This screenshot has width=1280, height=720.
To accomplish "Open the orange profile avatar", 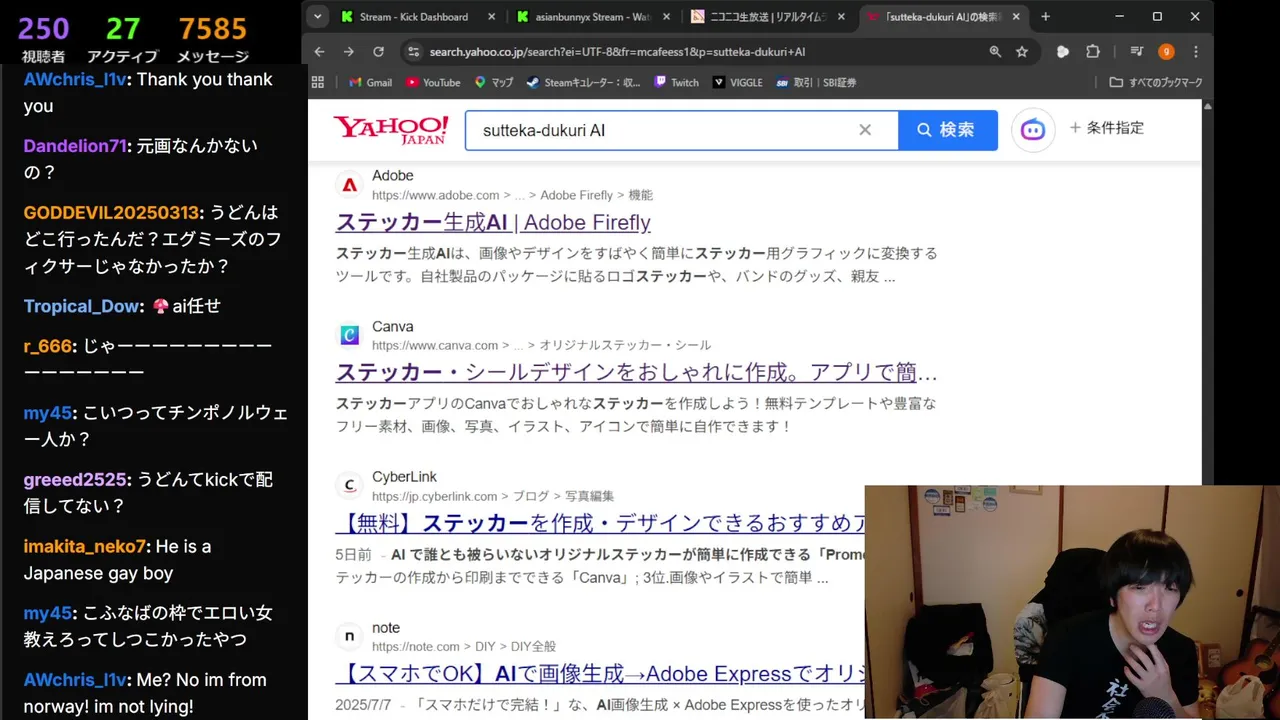I will (x=1166, y=52).
